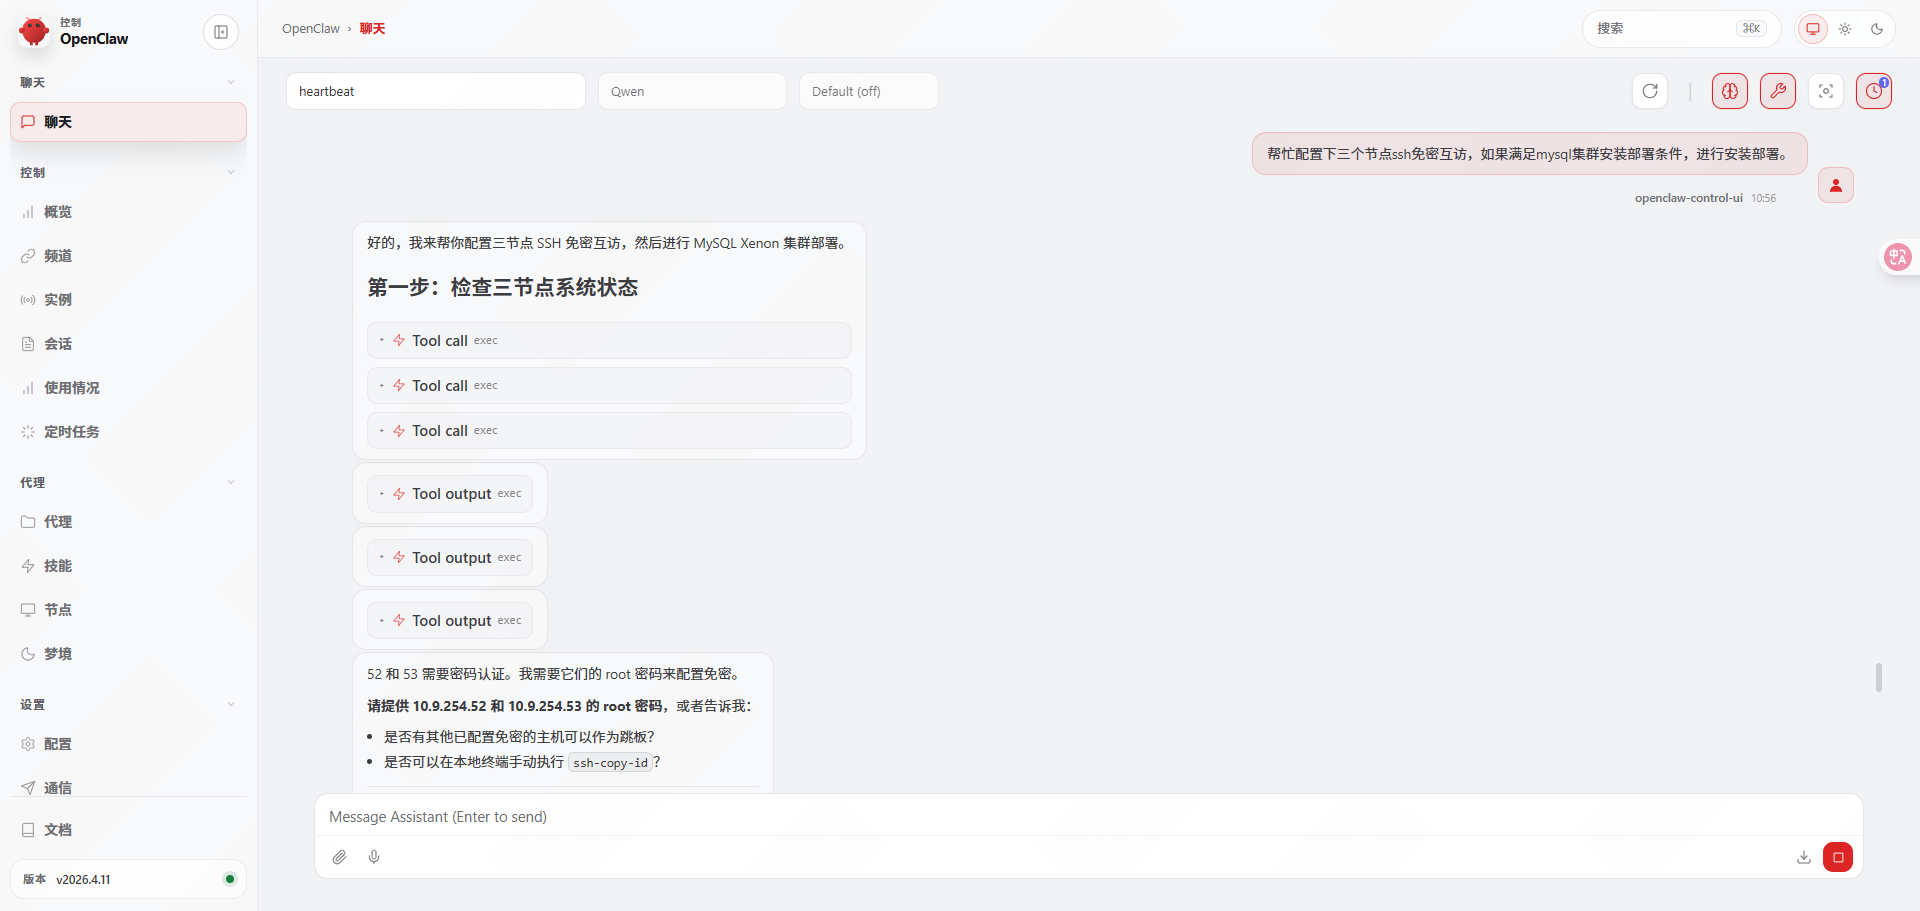Screen dimensions: 1920x911
Task: Click the 梦境 moon icon
Action: click(x=28, y=654)
